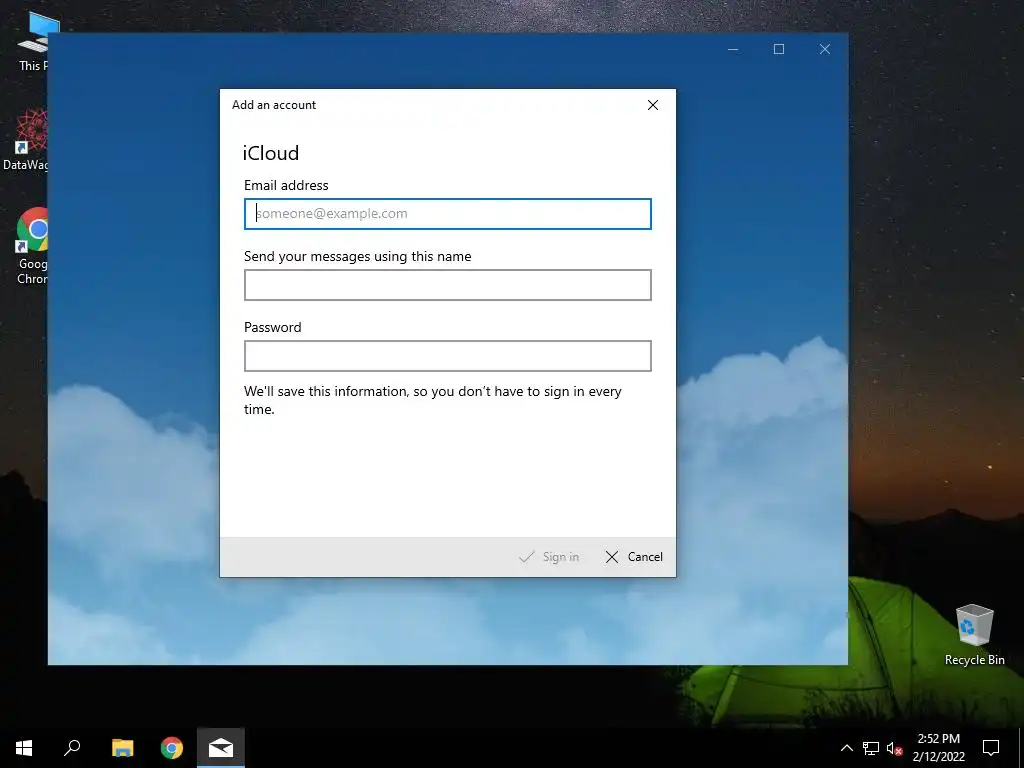
Task: Close the Mail app window
Action: [825, 49]
